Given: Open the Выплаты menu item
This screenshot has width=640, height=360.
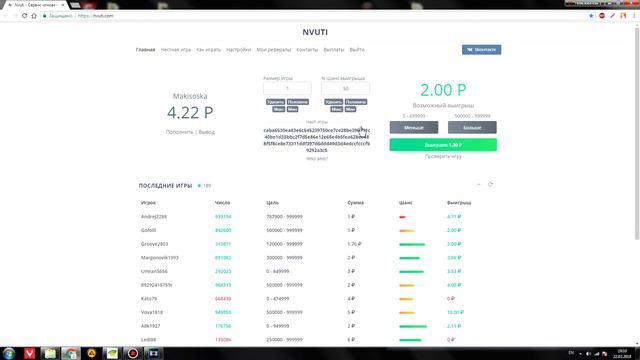Looking at the screenshot, I should pos(333,50).
